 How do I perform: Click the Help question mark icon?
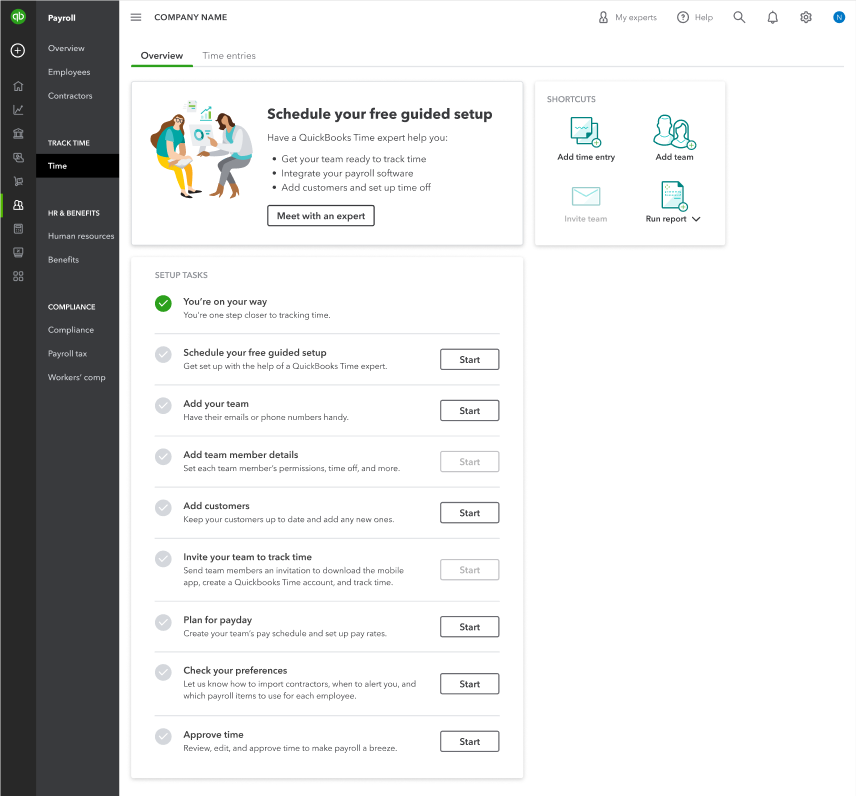(683, 17)
